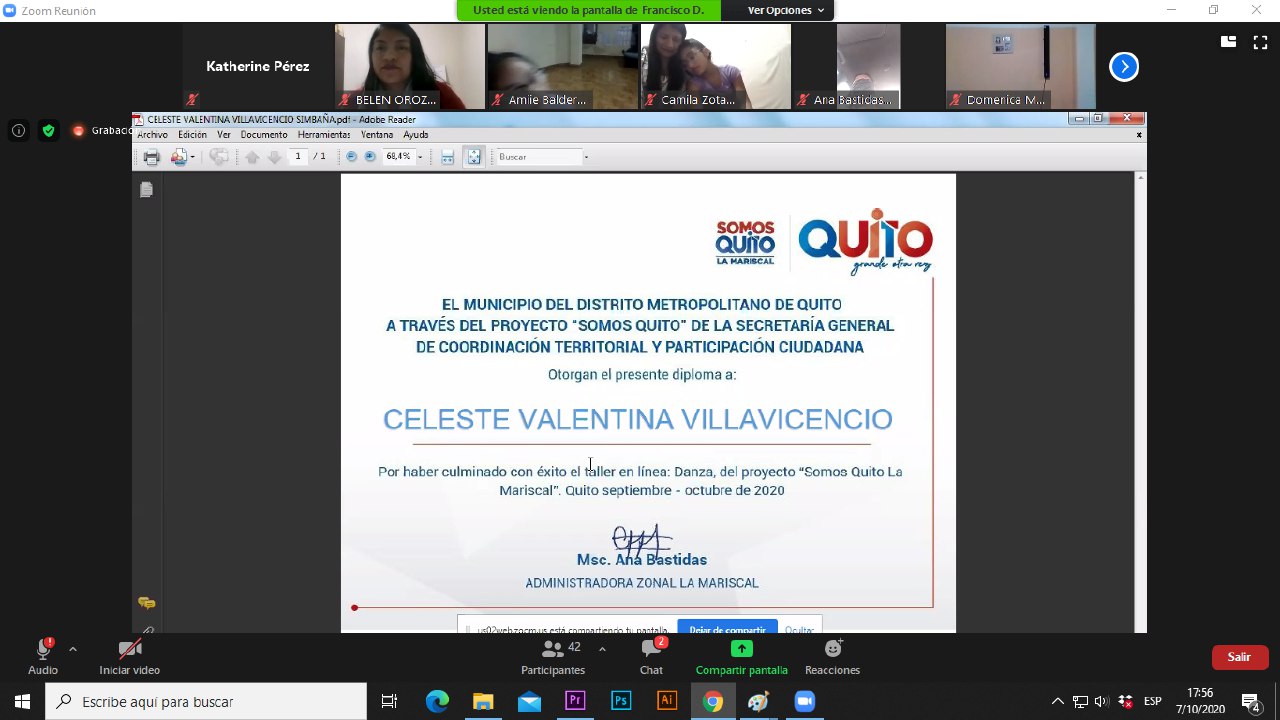Expand audio options caret
Image resolution: width=1280 pixels, height=720 pixels.
click(x=72, y=649)
